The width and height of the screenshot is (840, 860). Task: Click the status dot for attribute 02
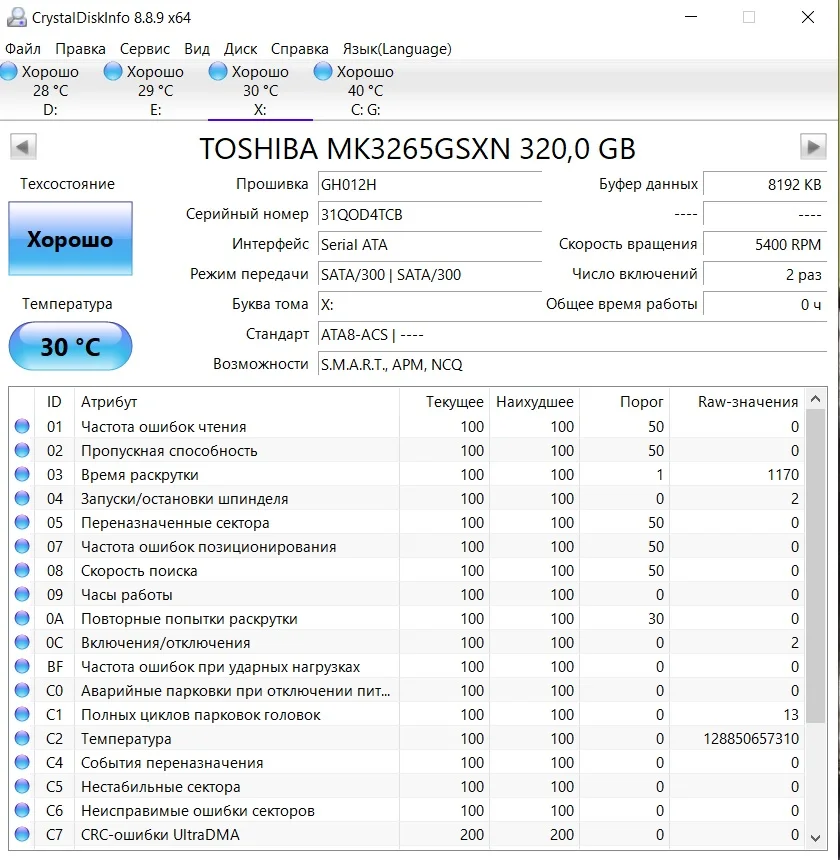[x=22, y=450]
